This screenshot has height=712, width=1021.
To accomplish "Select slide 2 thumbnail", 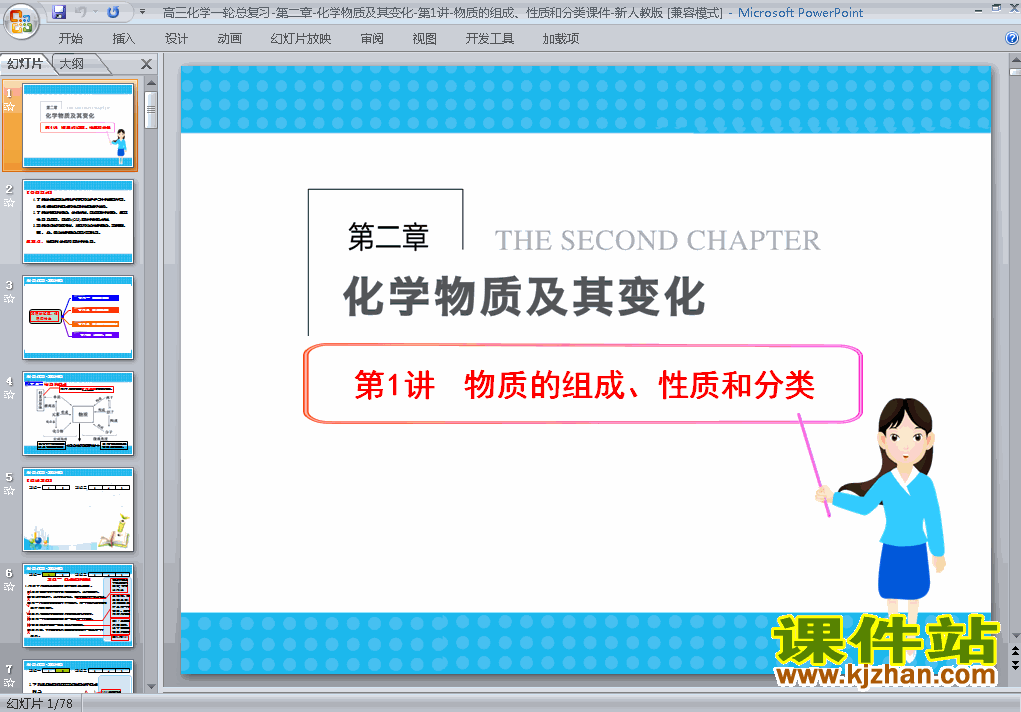I will click(x=78, y=221).
